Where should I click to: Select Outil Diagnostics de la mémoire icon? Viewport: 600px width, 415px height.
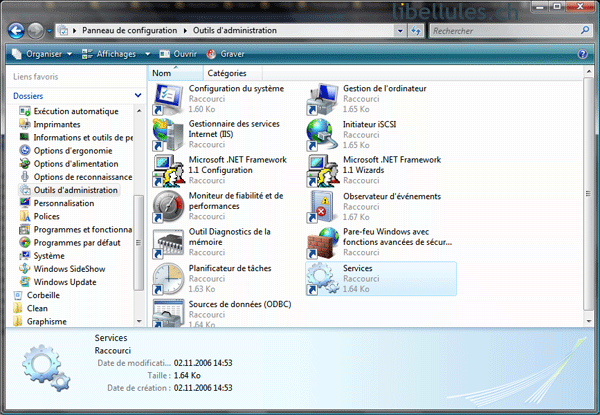tap(168, 243)
